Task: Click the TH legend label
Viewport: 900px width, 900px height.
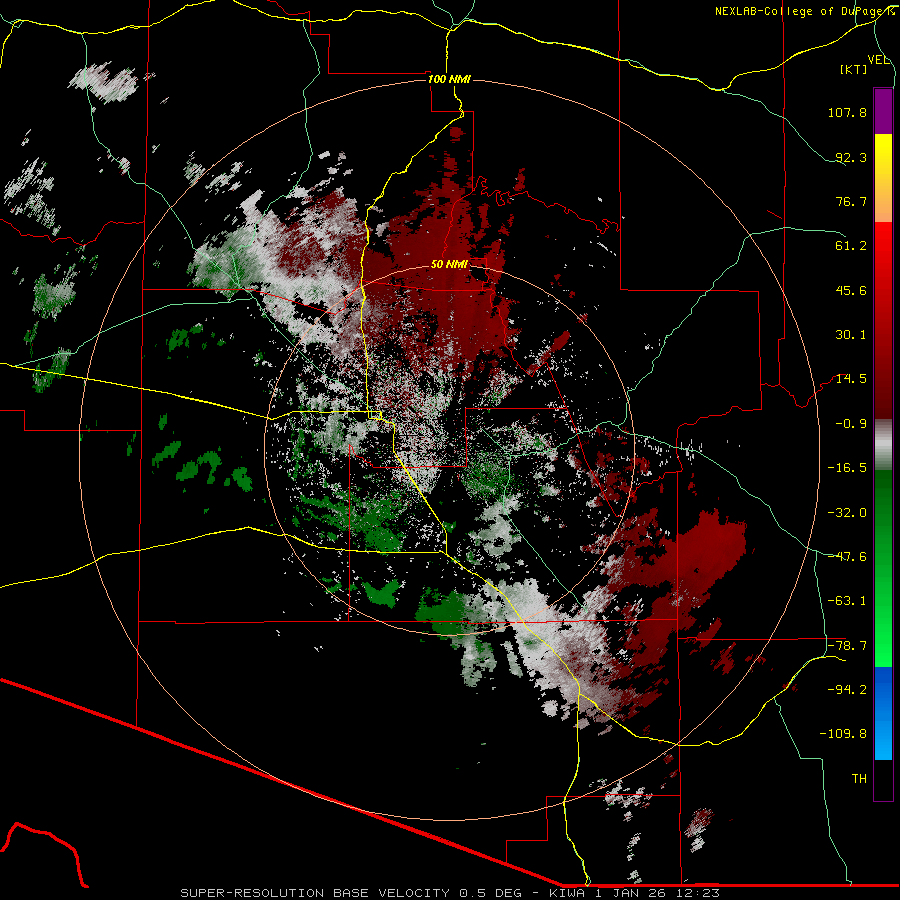Action: tap(859, 779)
